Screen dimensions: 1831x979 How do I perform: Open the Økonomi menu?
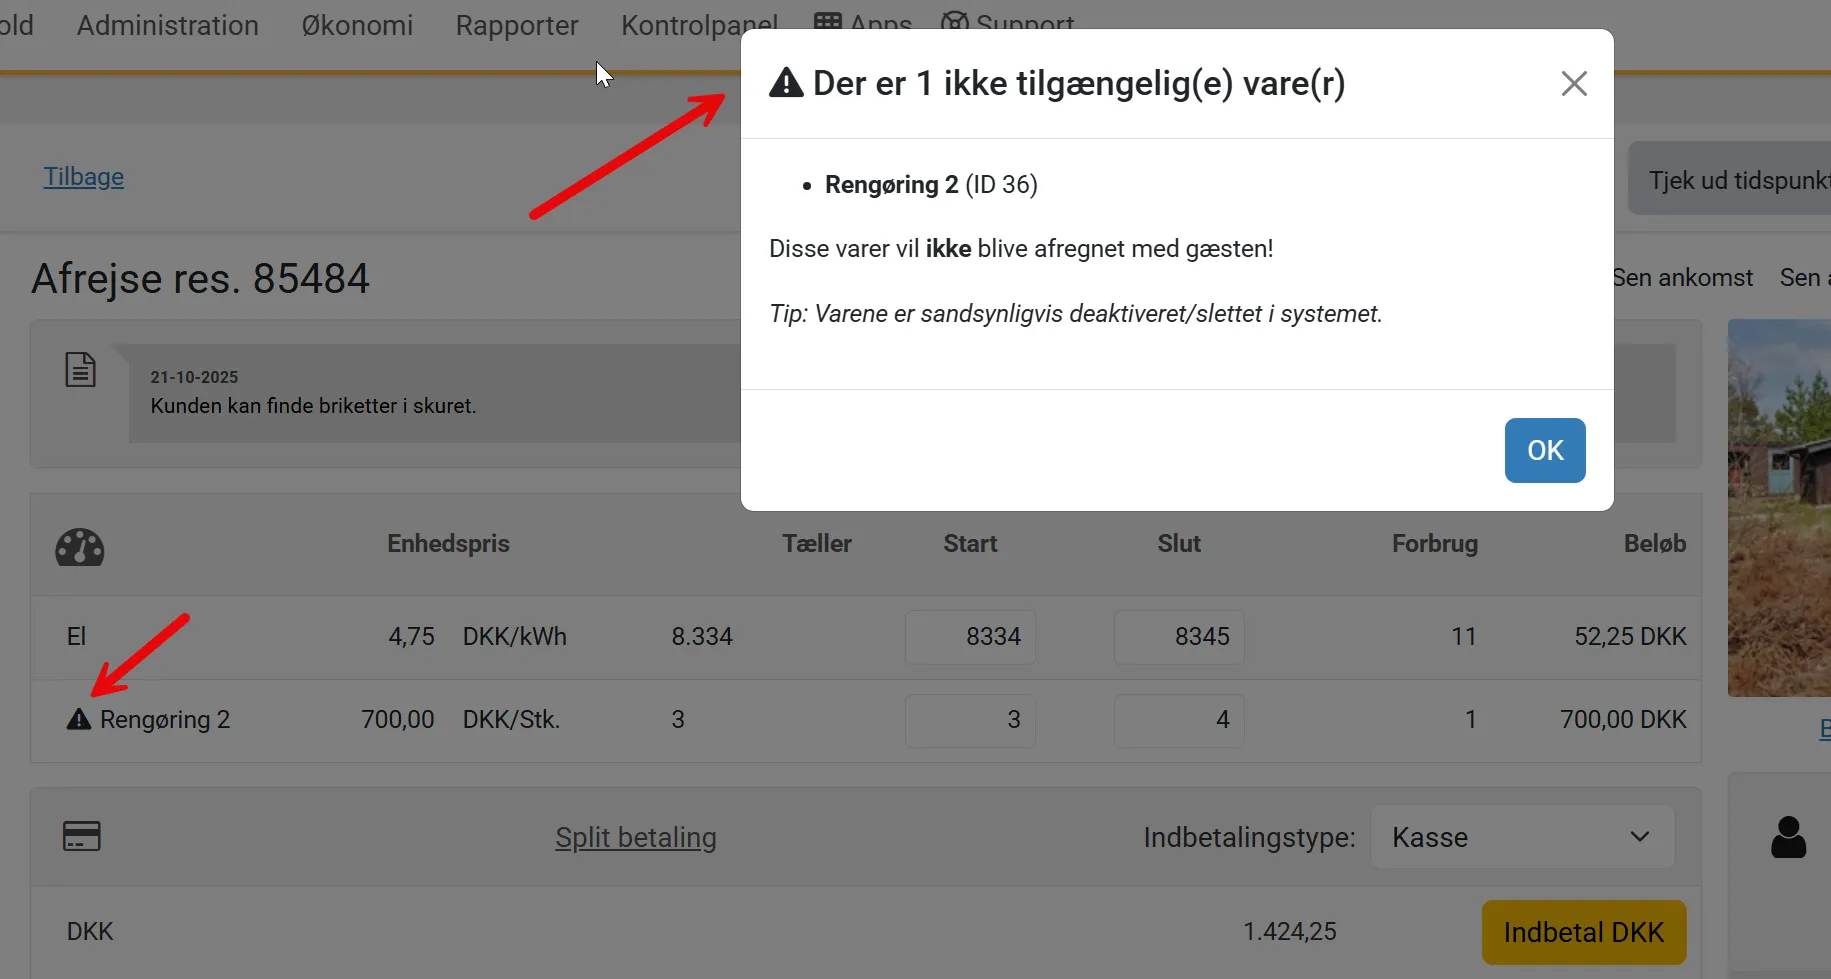(x=357, y=25)
